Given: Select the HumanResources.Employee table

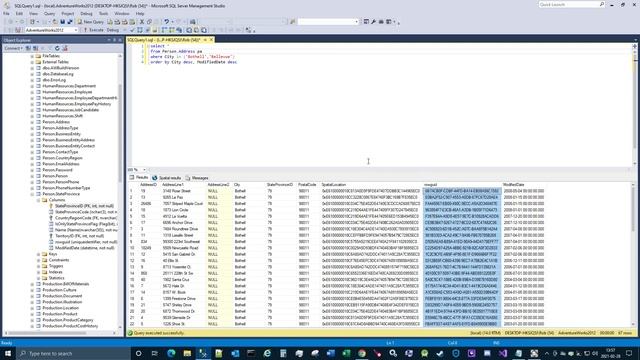Looking at the screenshot, I should tap(67, 92).
